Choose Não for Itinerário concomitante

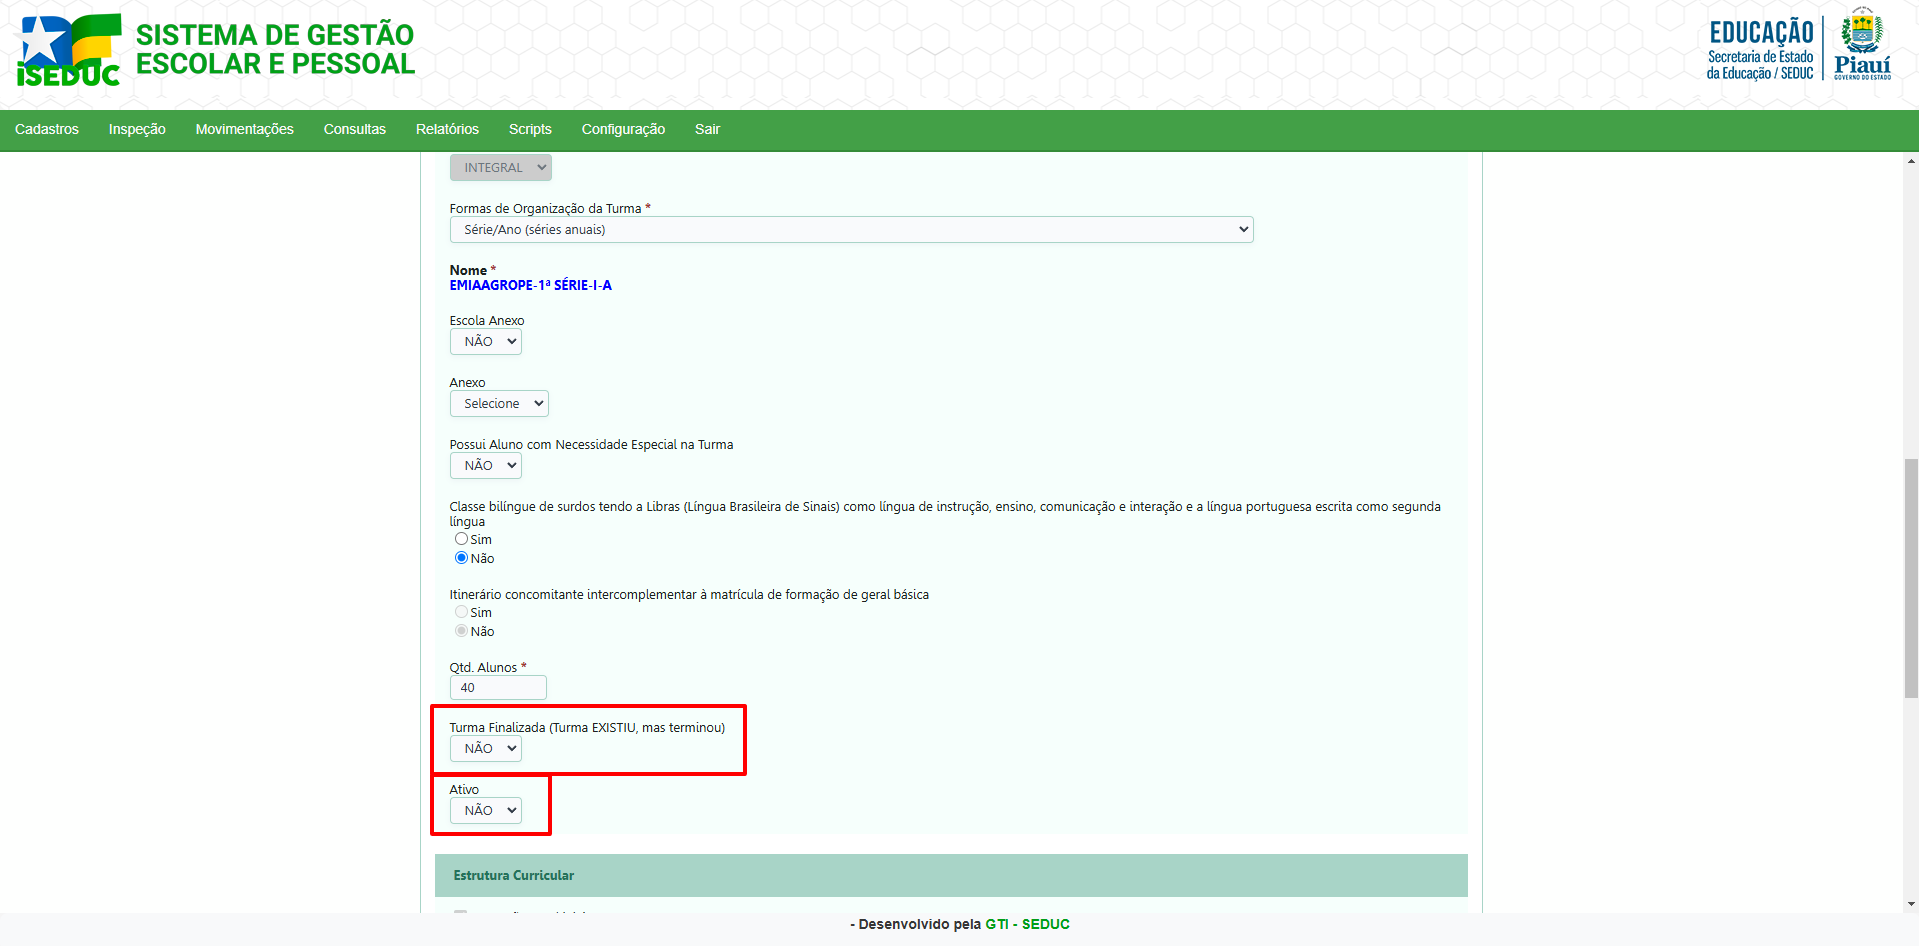[461, 631]
